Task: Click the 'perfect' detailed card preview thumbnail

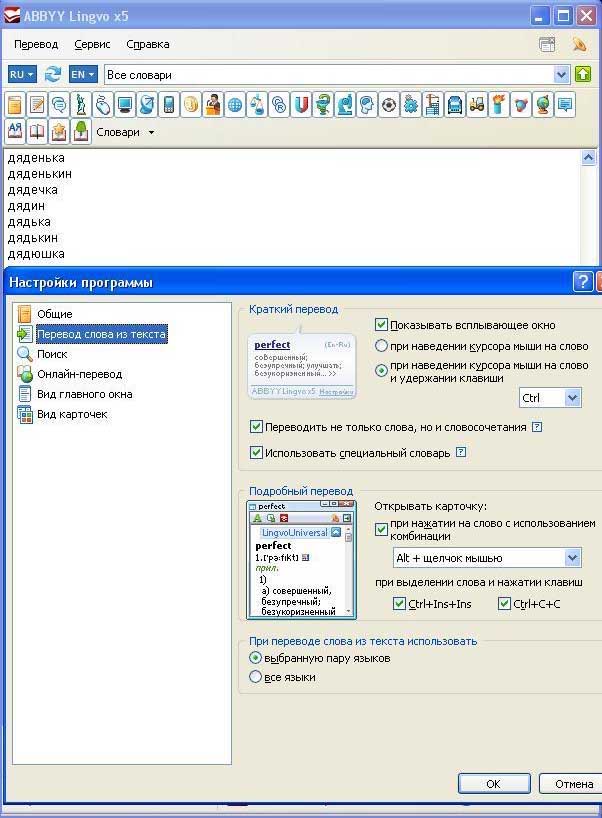Action: (x=302, y=560)
